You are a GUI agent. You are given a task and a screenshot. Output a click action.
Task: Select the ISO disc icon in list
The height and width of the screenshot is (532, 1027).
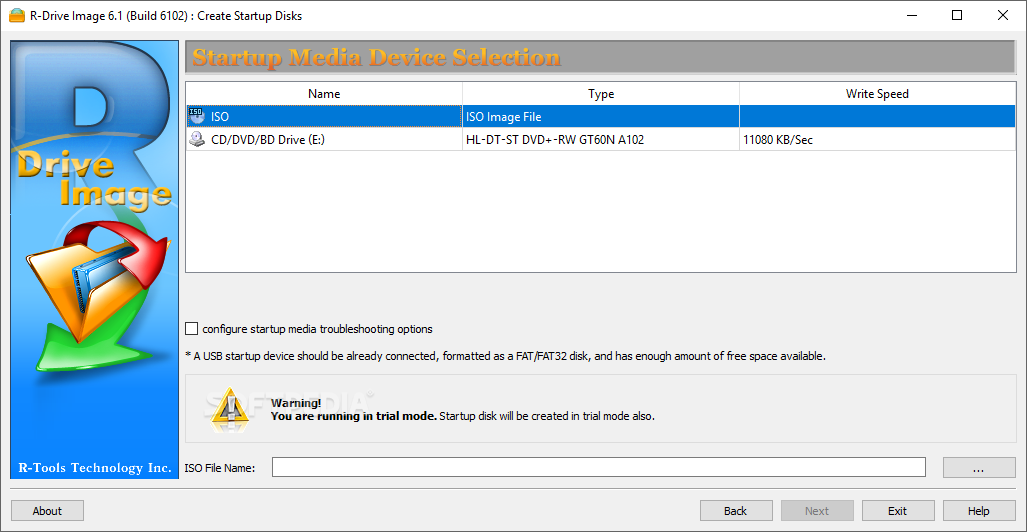tap(196, 117)
